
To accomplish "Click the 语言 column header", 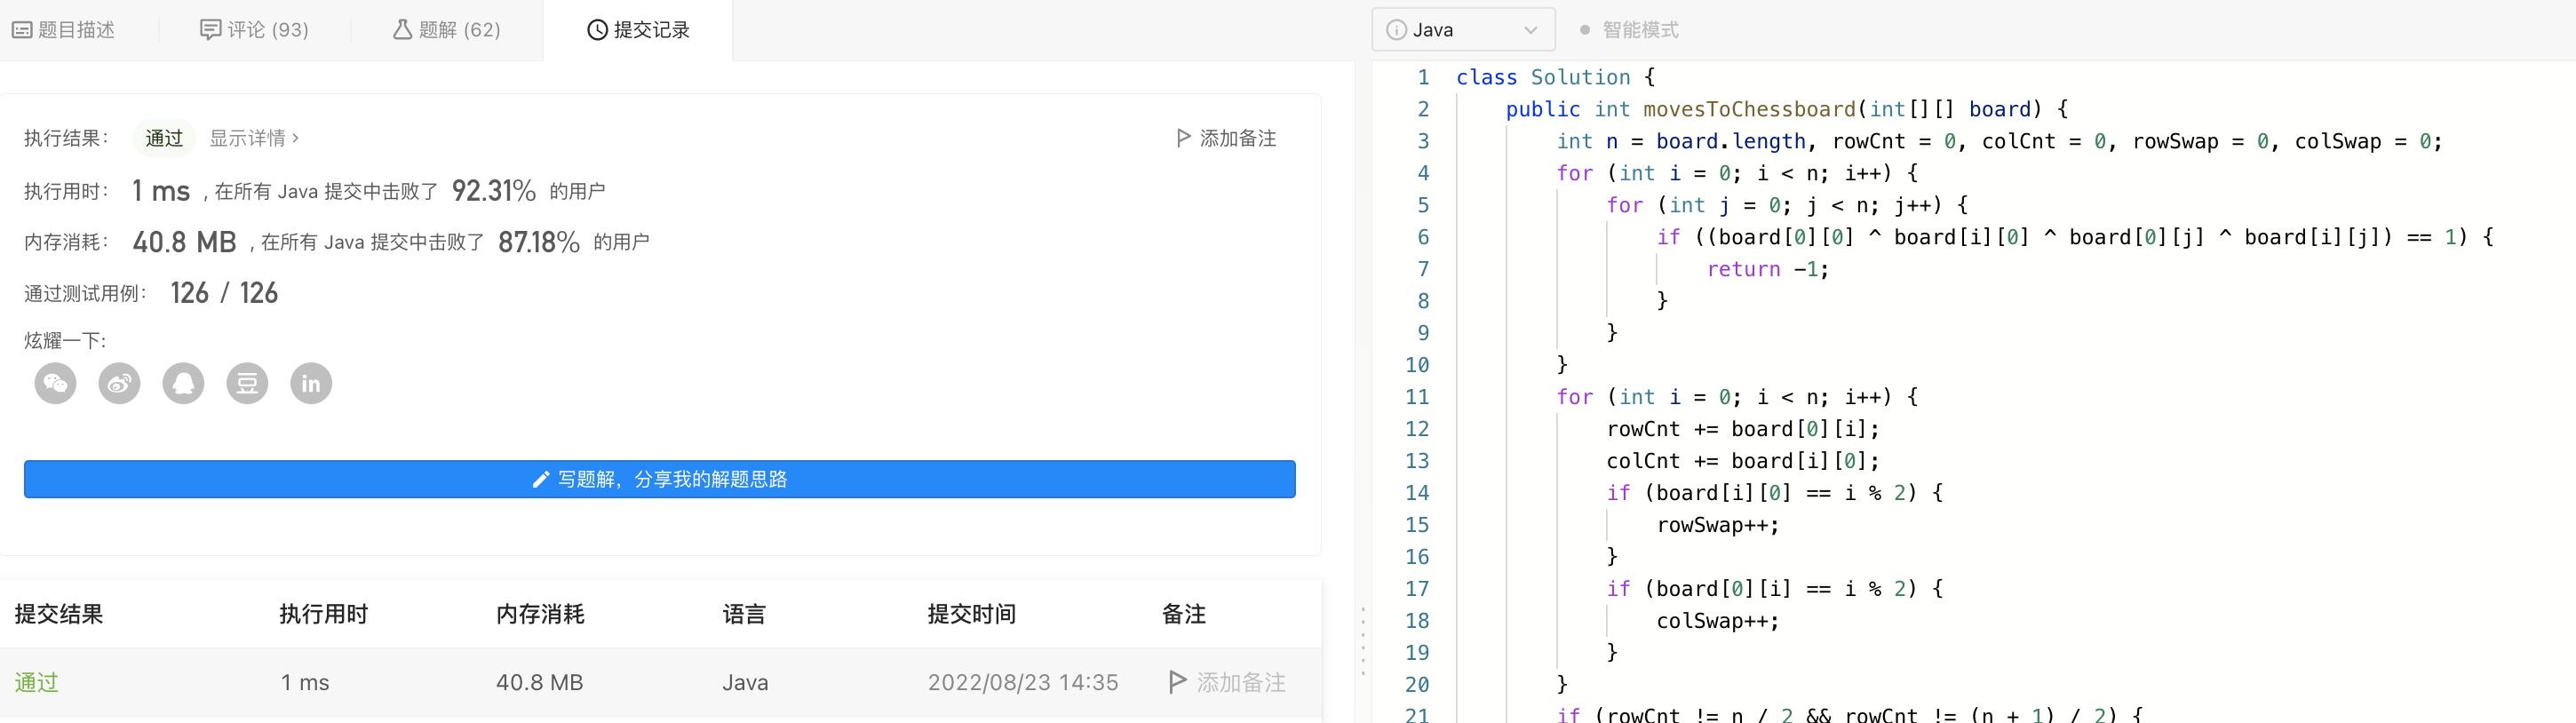I will tap(744, 614).
